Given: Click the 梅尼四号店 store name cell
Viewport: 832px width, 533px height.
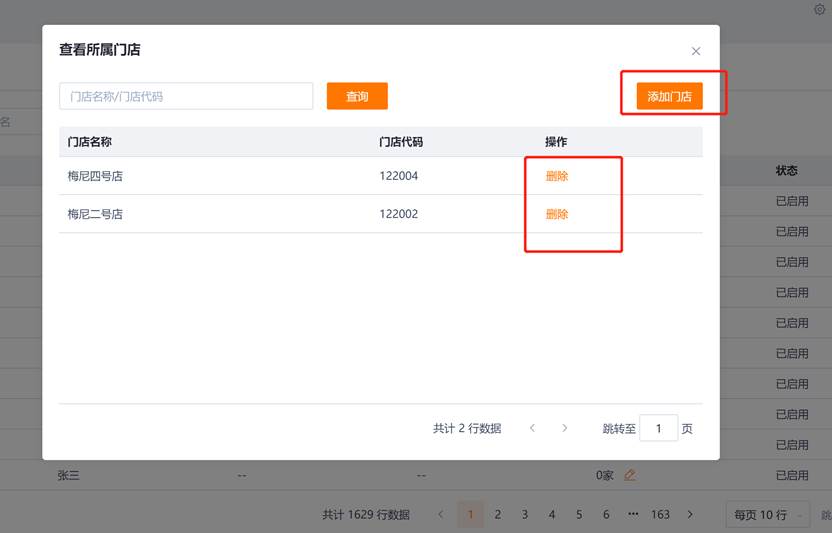Looking at the screenshot, I should 95,176.
